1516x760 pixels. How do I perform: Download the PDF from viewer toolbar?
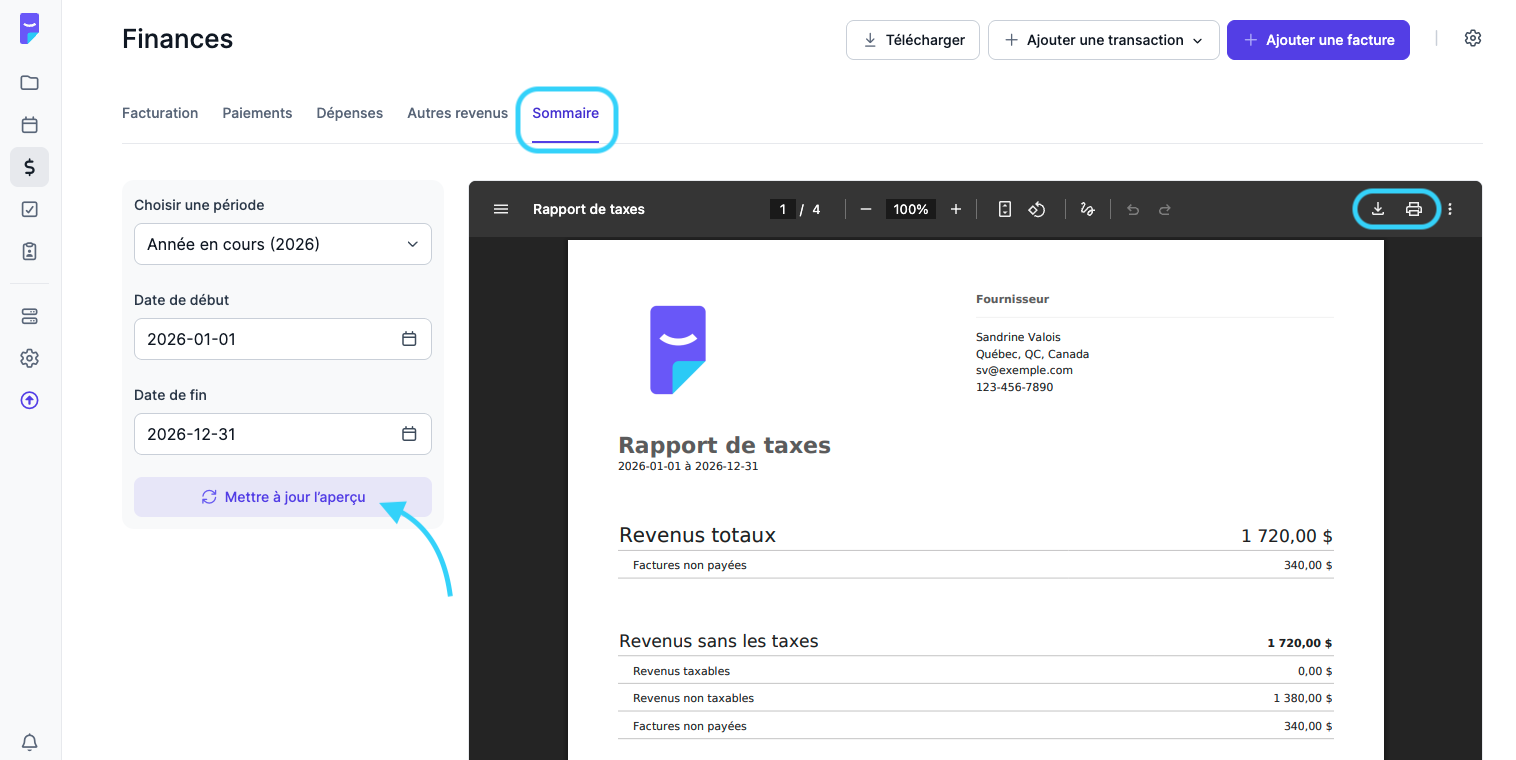[1377, 209]
